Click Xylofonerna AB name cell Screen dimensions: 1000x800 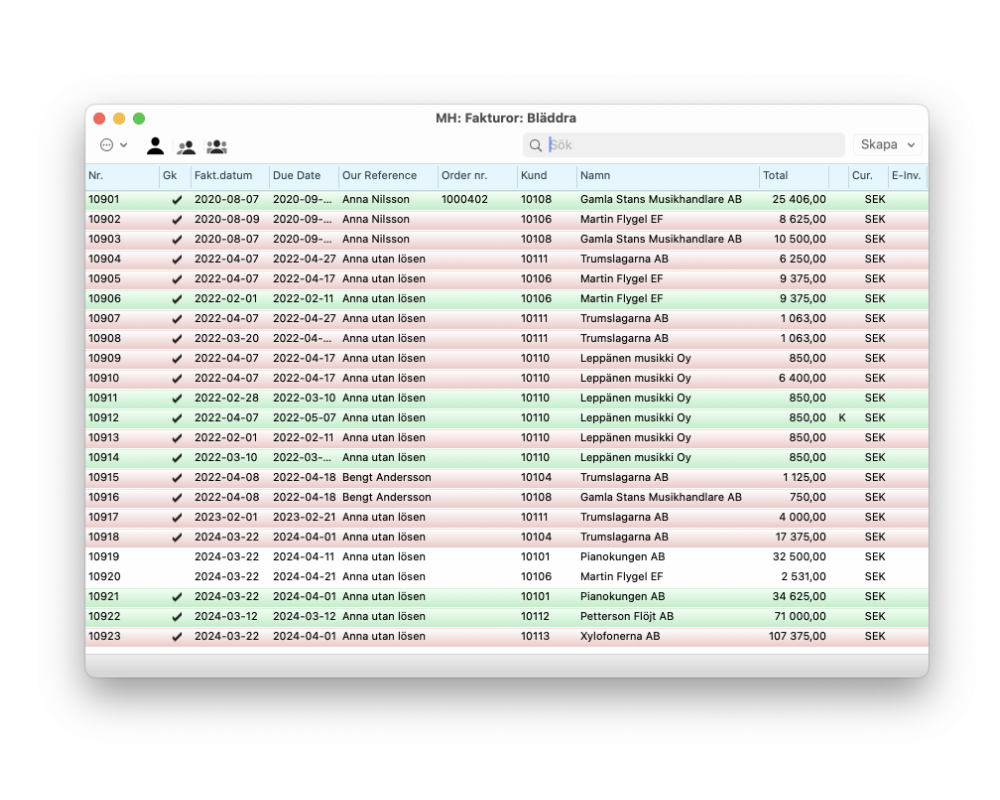click(x=620, y=636)
